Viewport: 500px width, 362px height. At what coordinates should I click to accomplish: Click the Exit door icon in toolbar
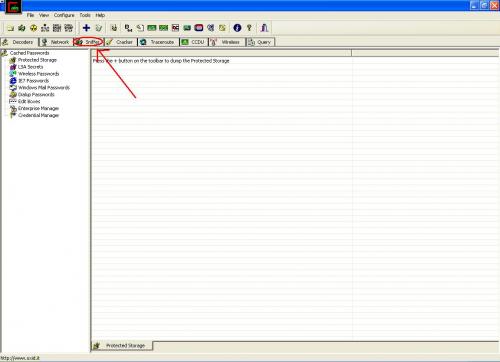(x=264, y=28)
